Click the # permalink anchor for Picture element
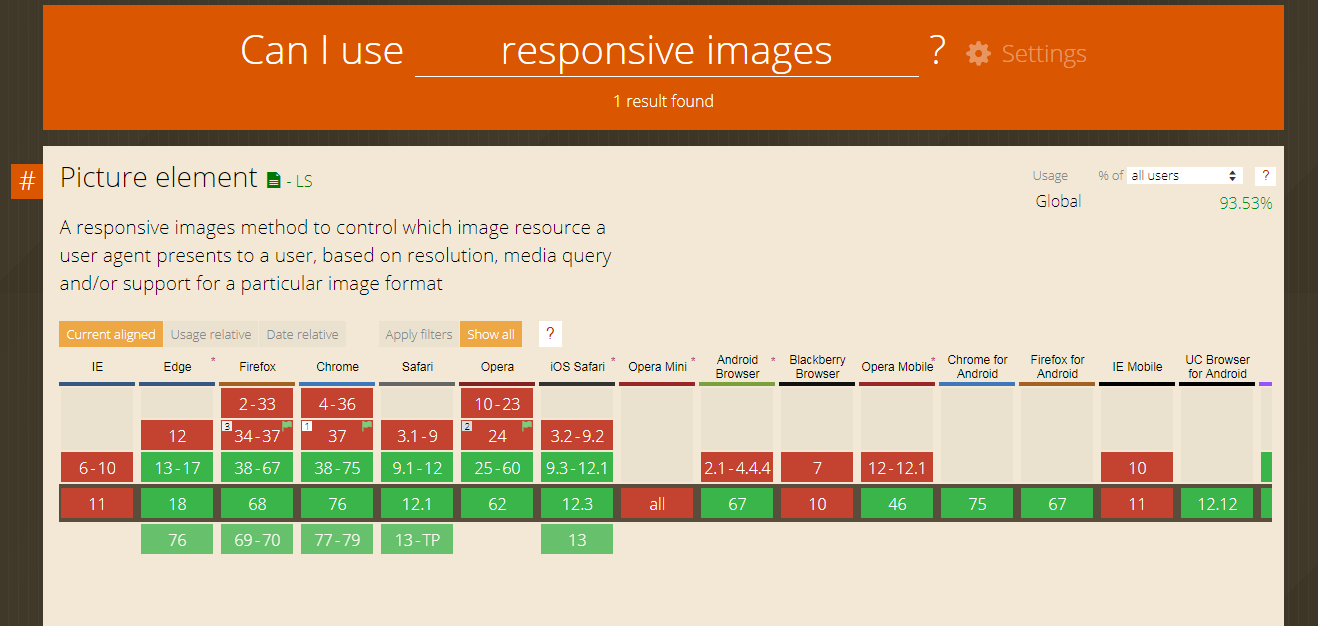The image size is (1318, 626). coord(26,181)
